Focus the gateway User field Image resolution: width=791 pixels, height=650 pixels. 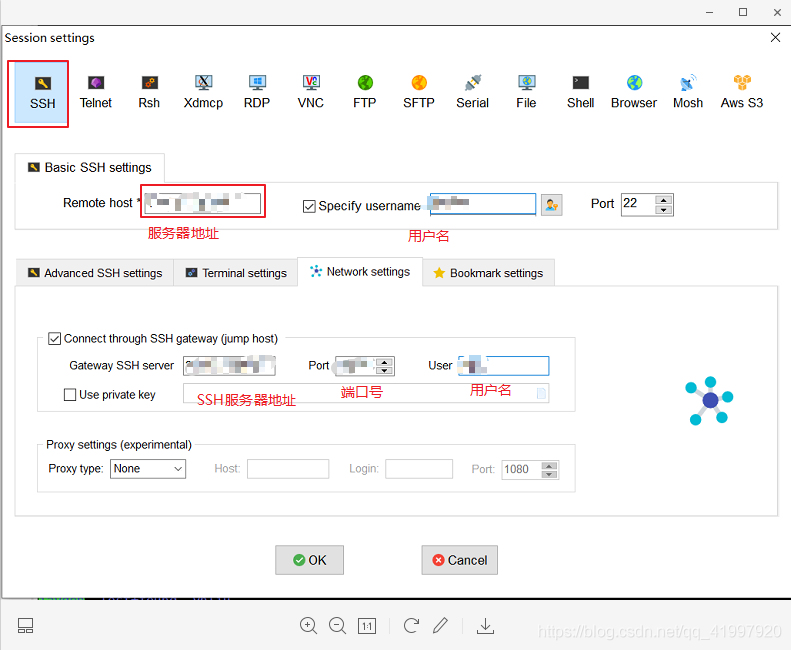point(503,366)
